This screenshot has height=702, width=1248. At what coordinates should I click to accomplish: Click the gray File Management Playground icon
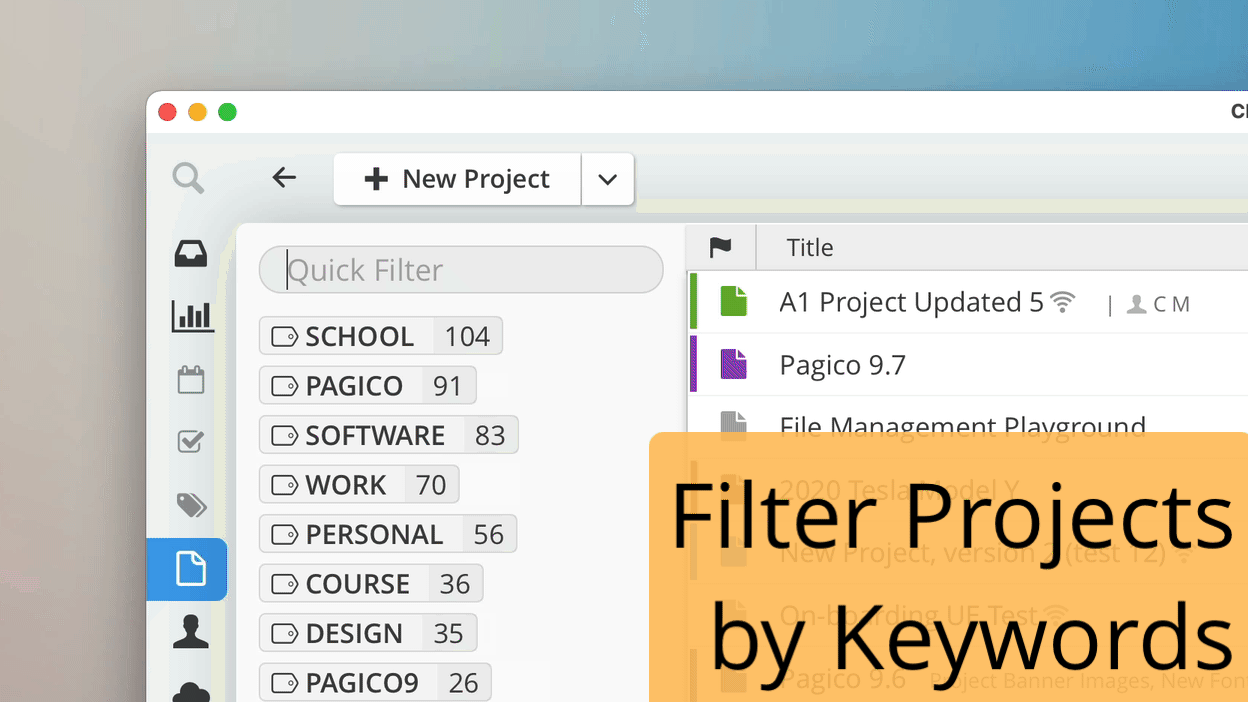click(x=734, y=424)
